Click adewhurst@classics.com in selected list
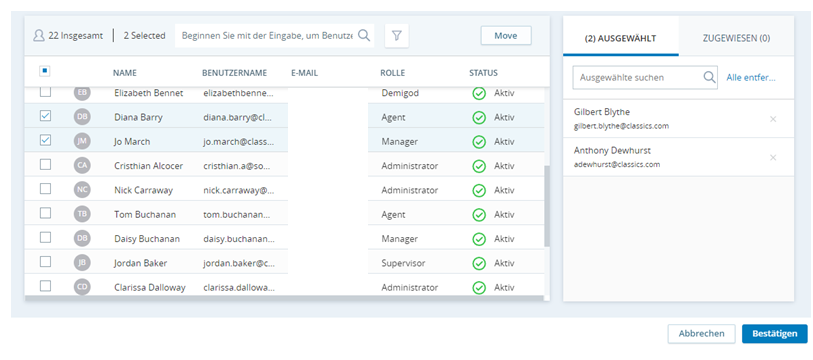 [x=617, y=164]
